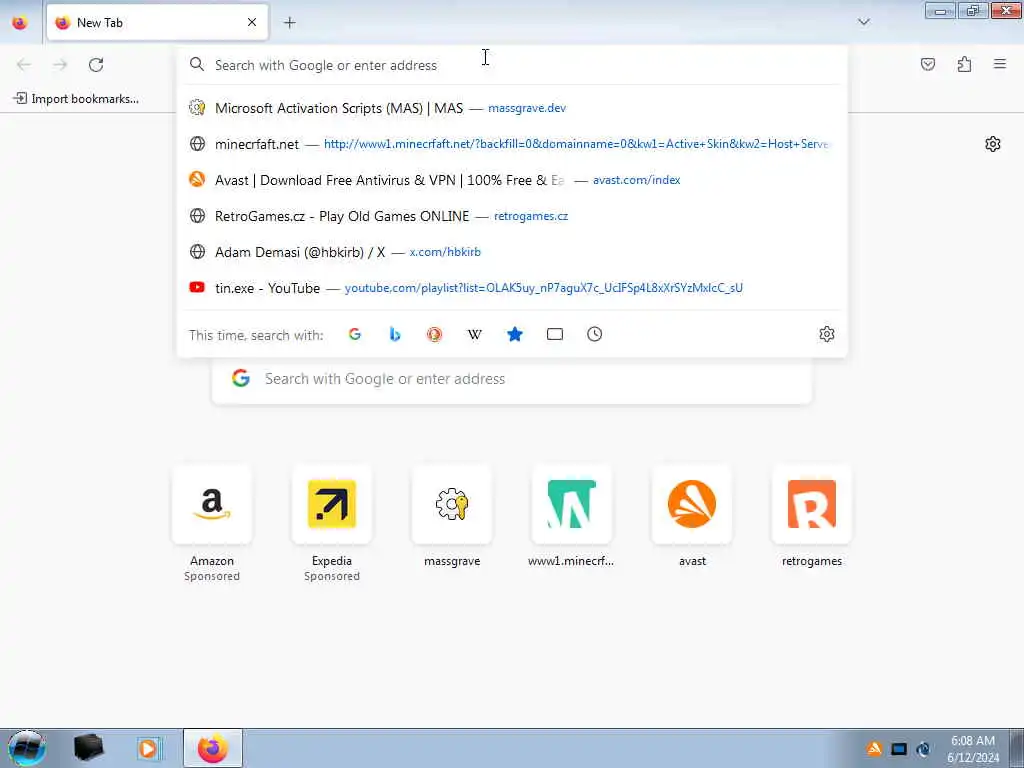Search history with the clock icon
Screen dimensions: 1024x768
tap(594, 334)
